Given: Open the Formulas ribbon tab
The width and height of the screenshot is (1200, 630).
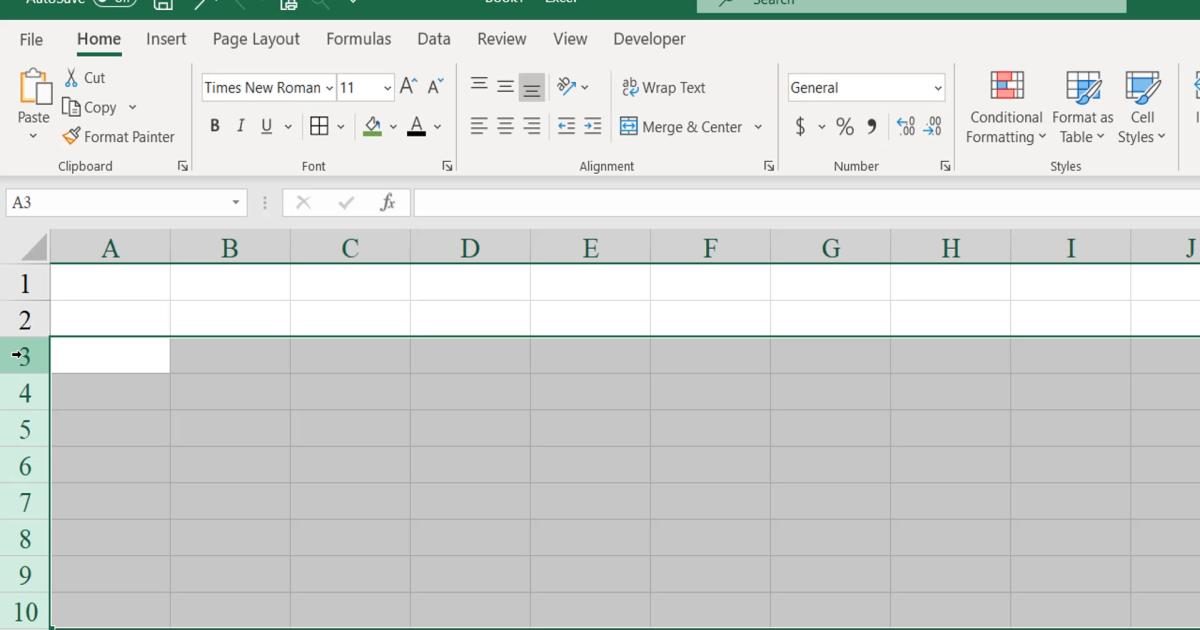Looking at the screenshot, I should [358, 39].
